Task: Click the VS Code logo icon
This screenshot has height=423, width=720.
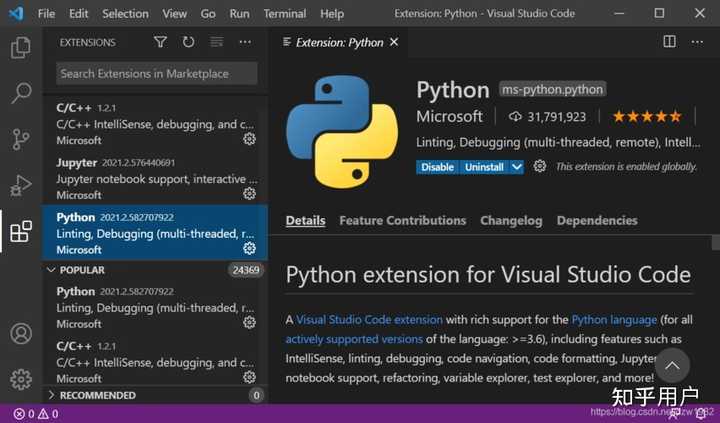Action: [x=16, y=13]
